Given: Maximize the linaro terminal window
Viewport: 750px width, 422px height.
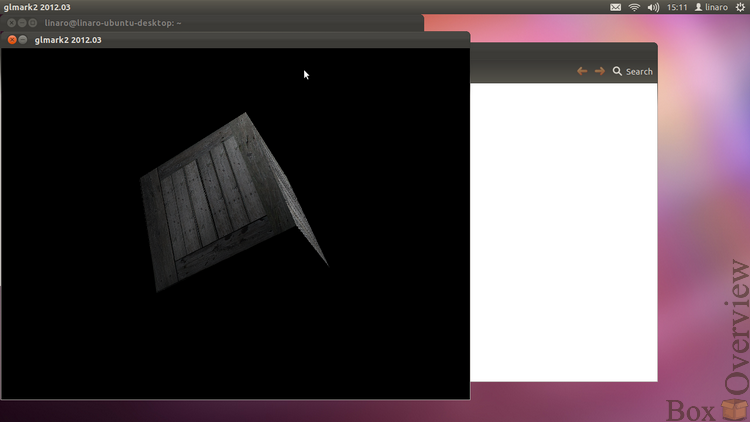Looking at the screenshot, I should point(33,23).
